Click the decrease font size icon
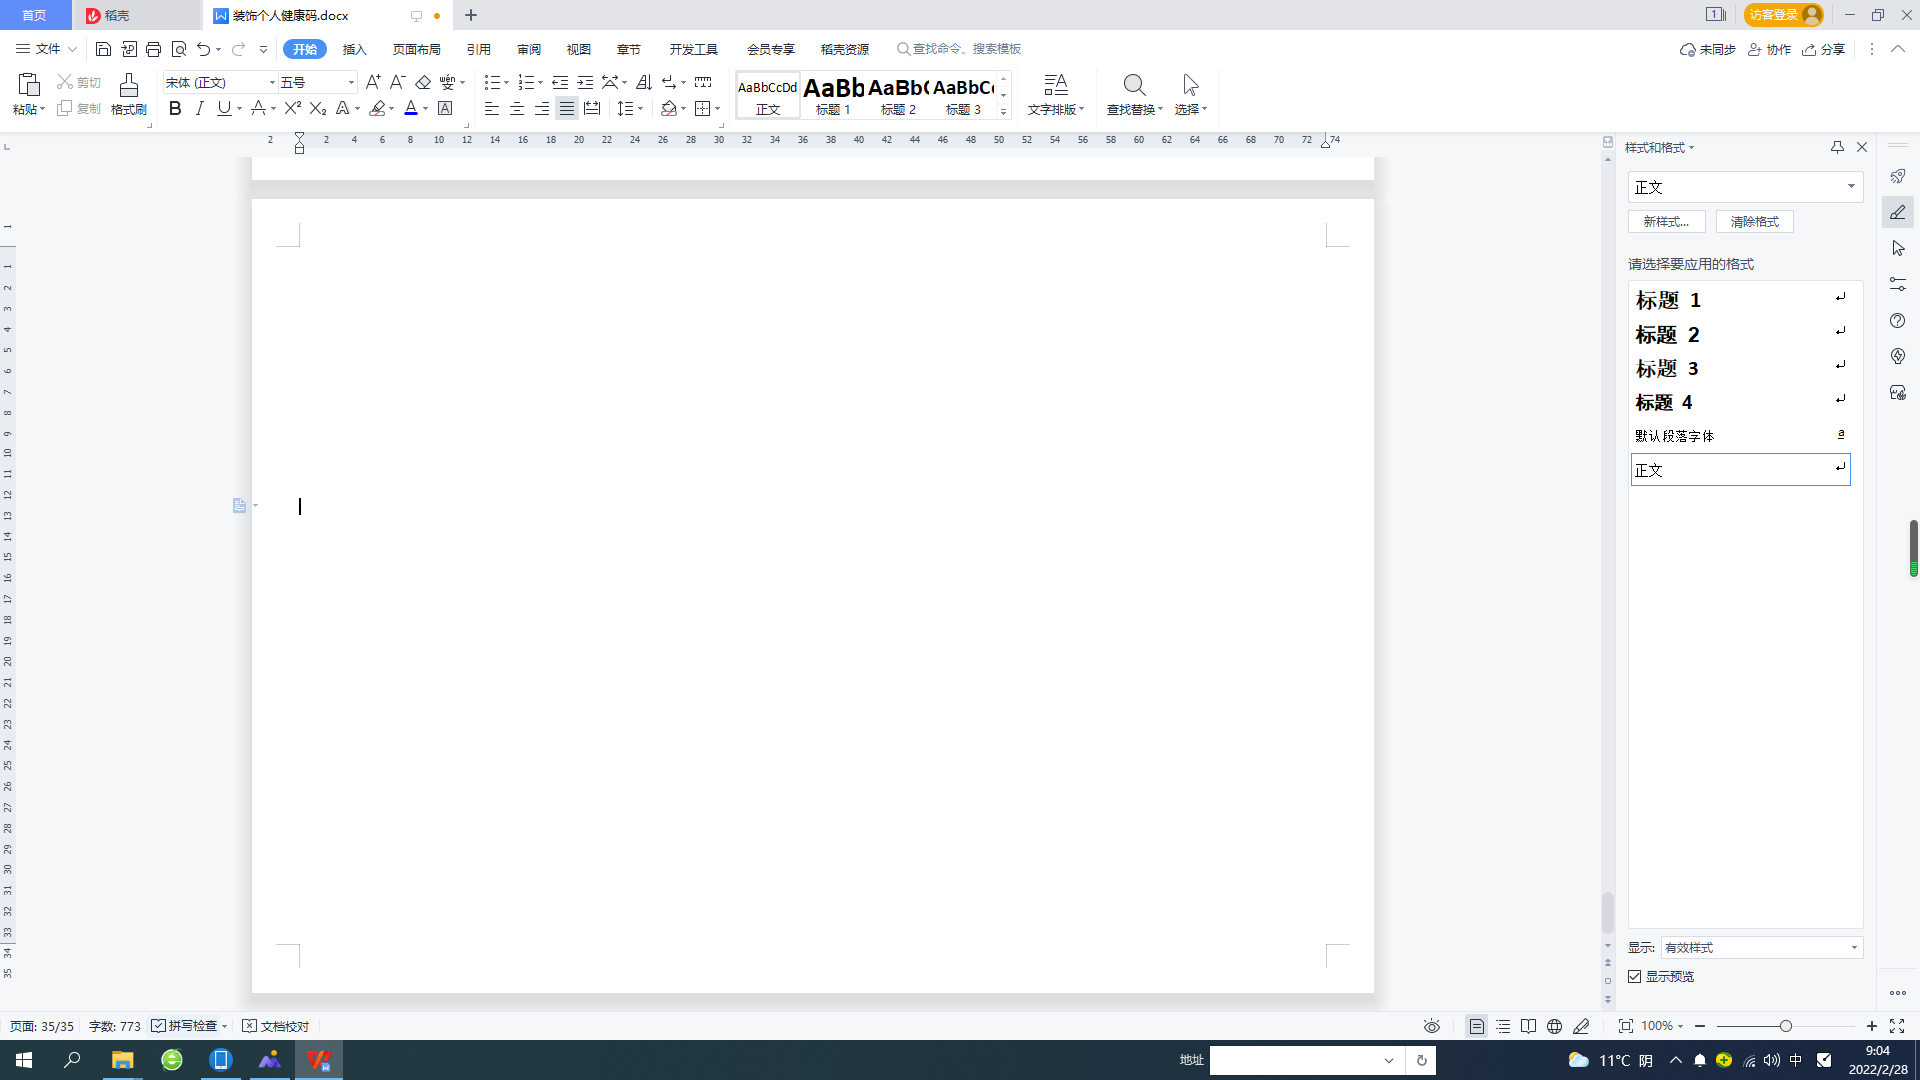This screenshot has width=1920, height=1080. click(397, 82)
